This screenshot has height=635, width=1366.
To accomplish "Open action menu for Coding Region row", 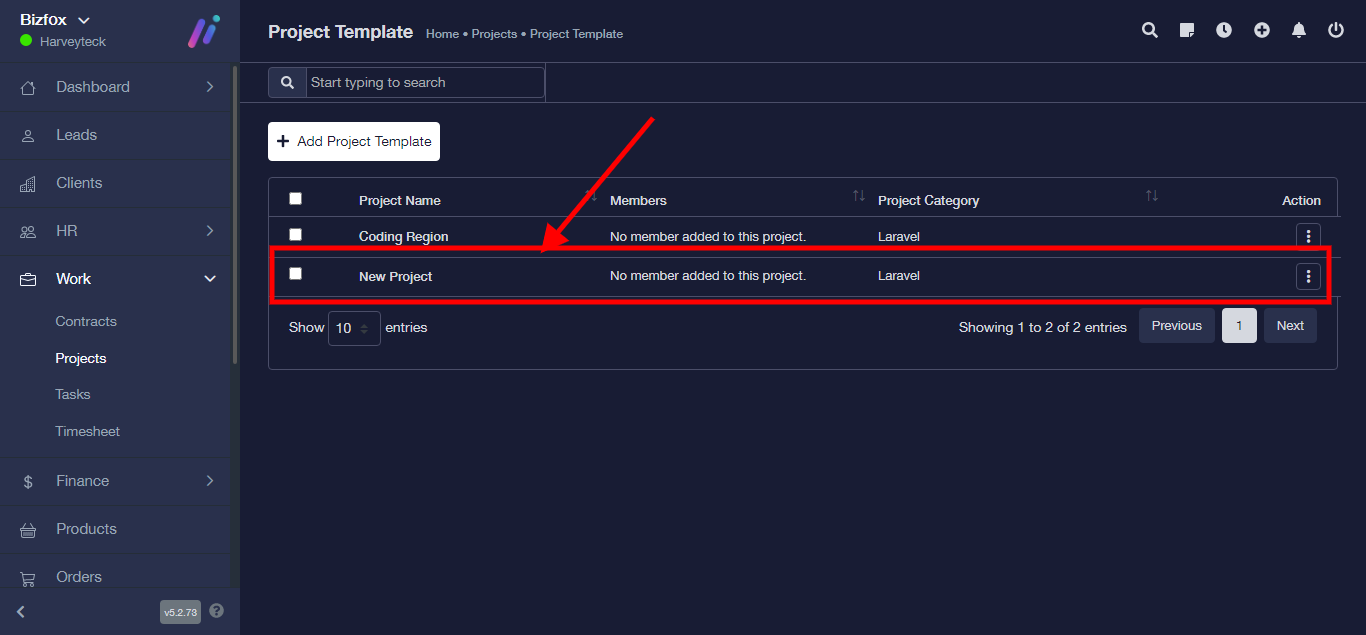I will [1308, 237].
